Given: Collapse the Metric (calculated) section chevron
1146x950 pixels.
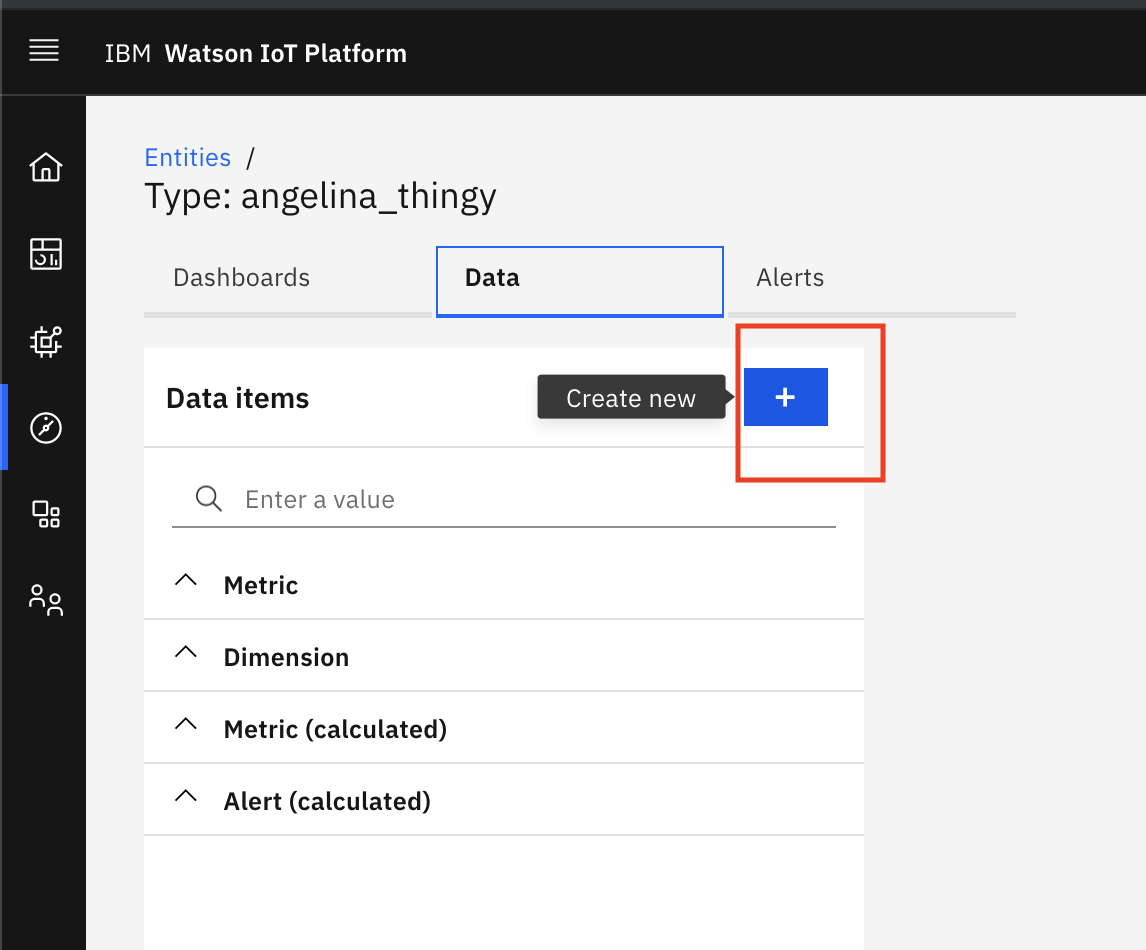Looking at the screenshot, I should (186, 724).
